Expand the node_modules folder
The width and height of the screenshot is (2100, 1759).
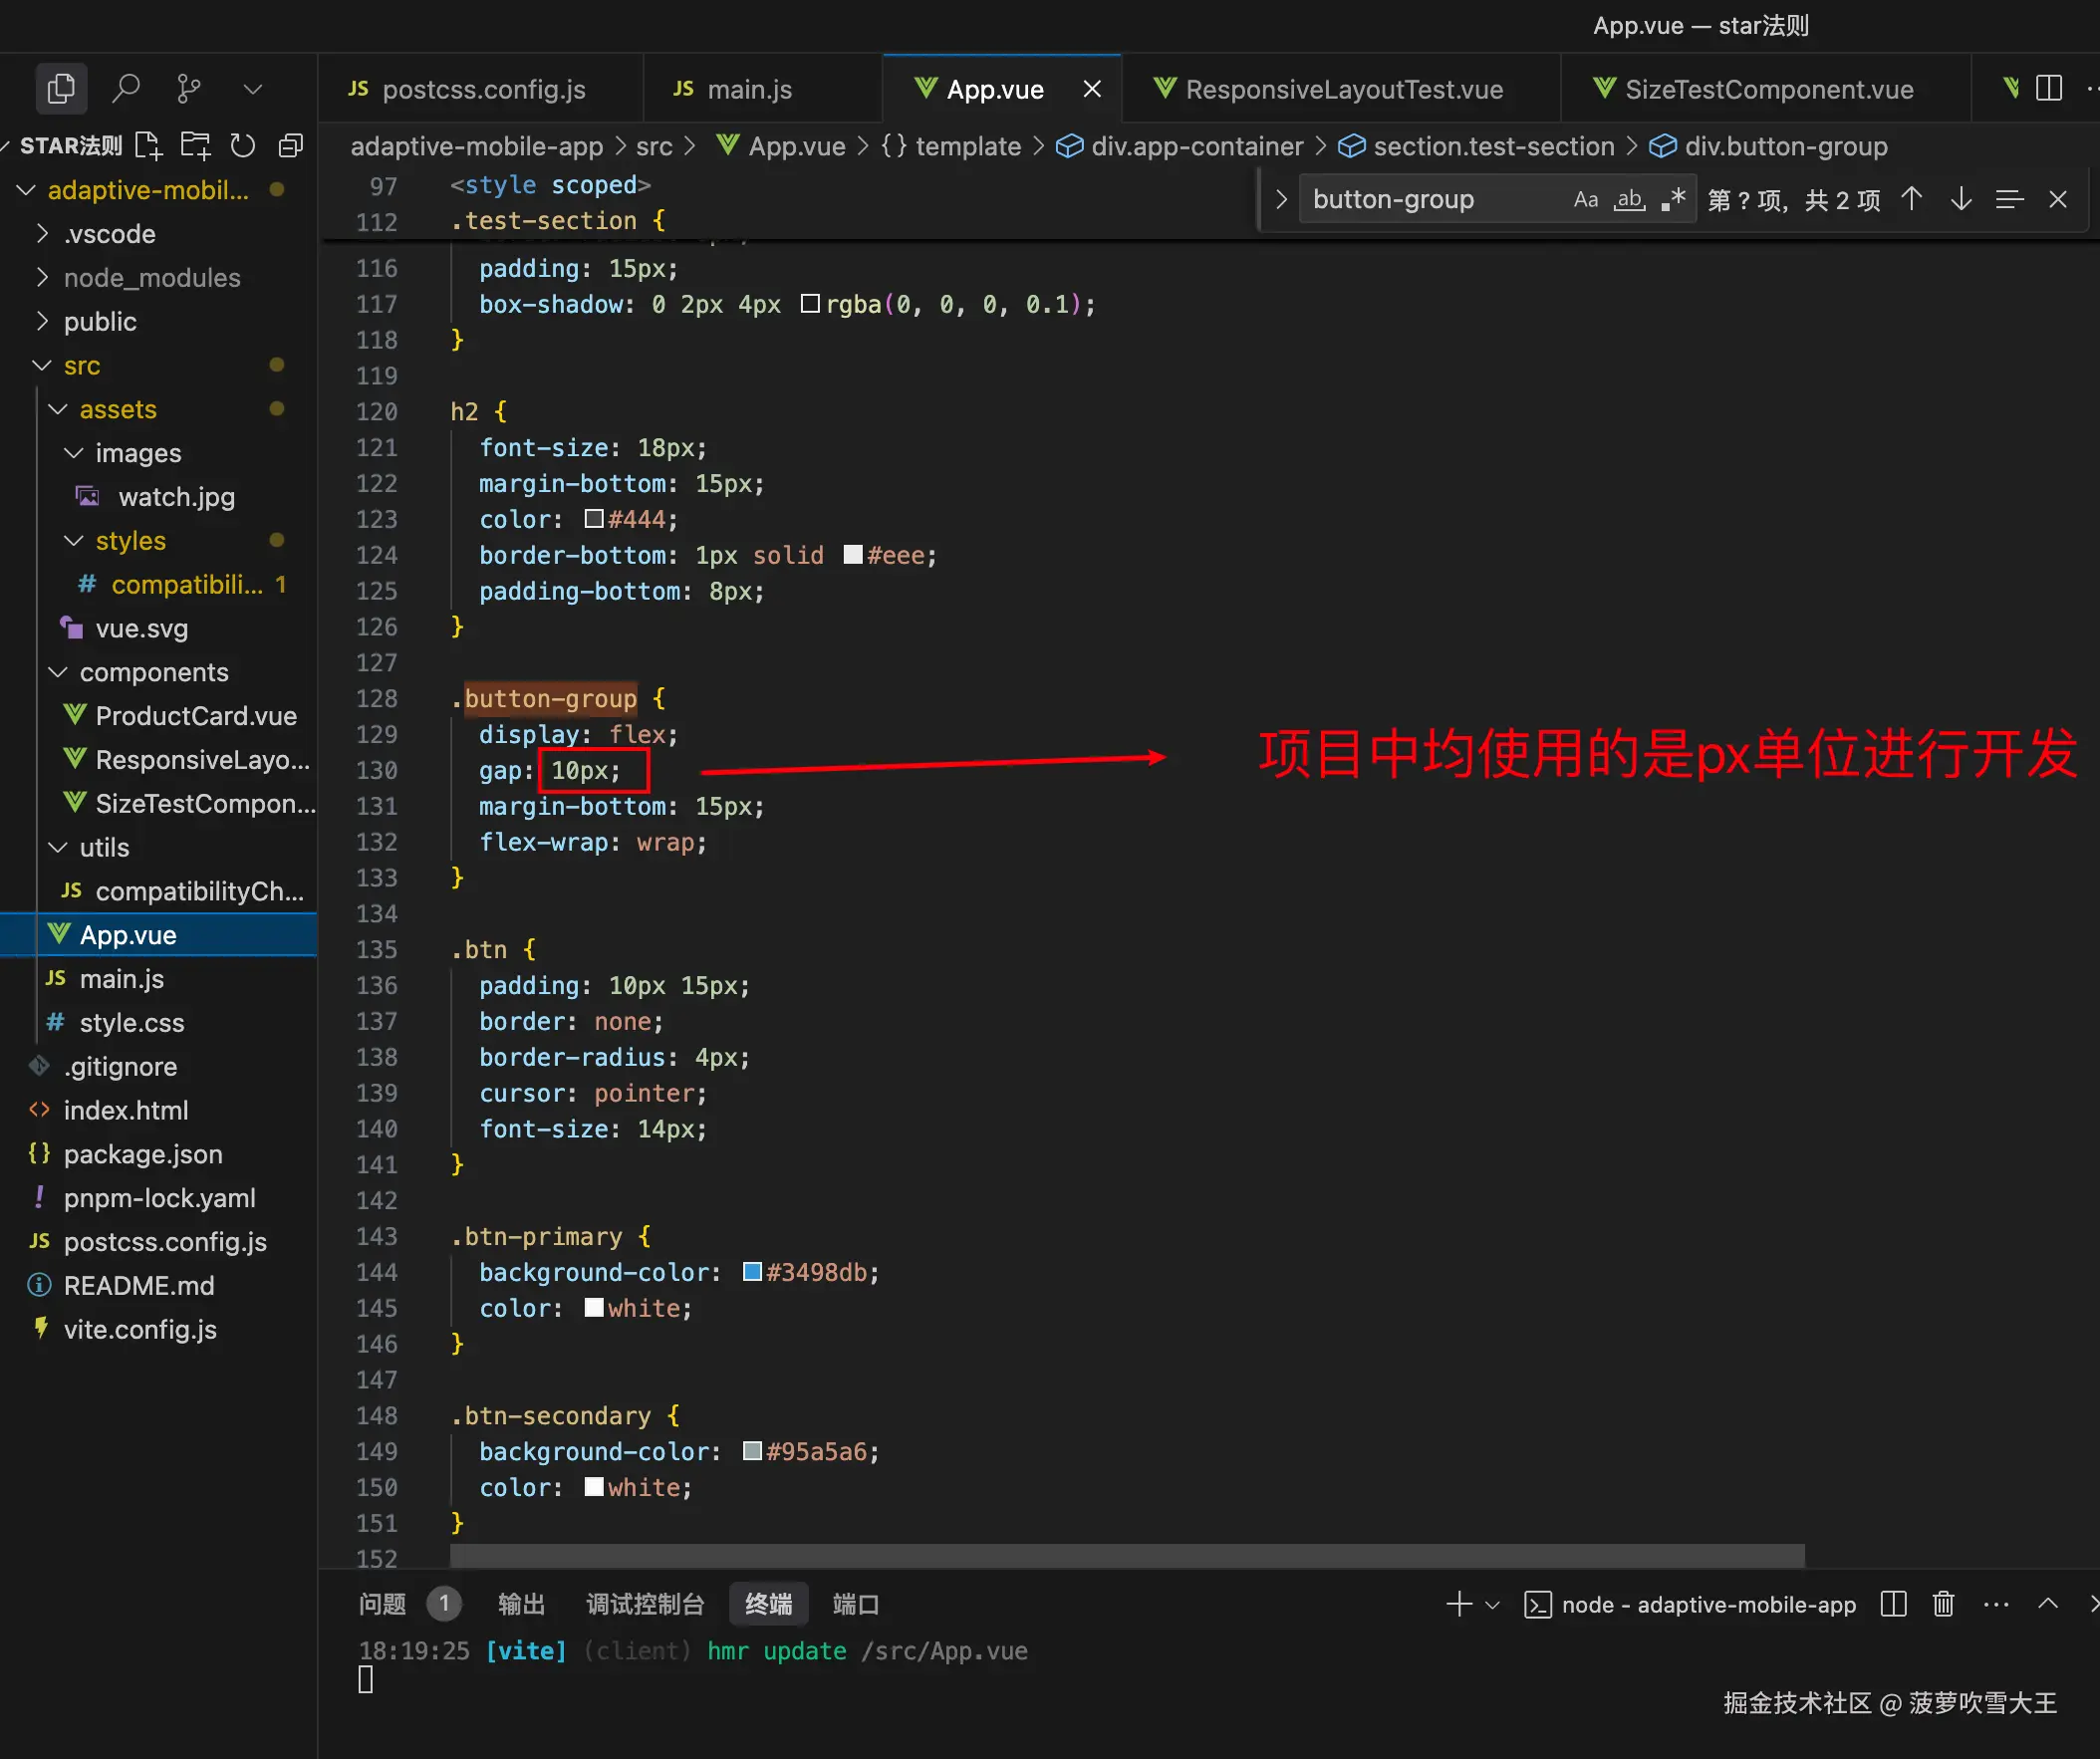point(152,277)
